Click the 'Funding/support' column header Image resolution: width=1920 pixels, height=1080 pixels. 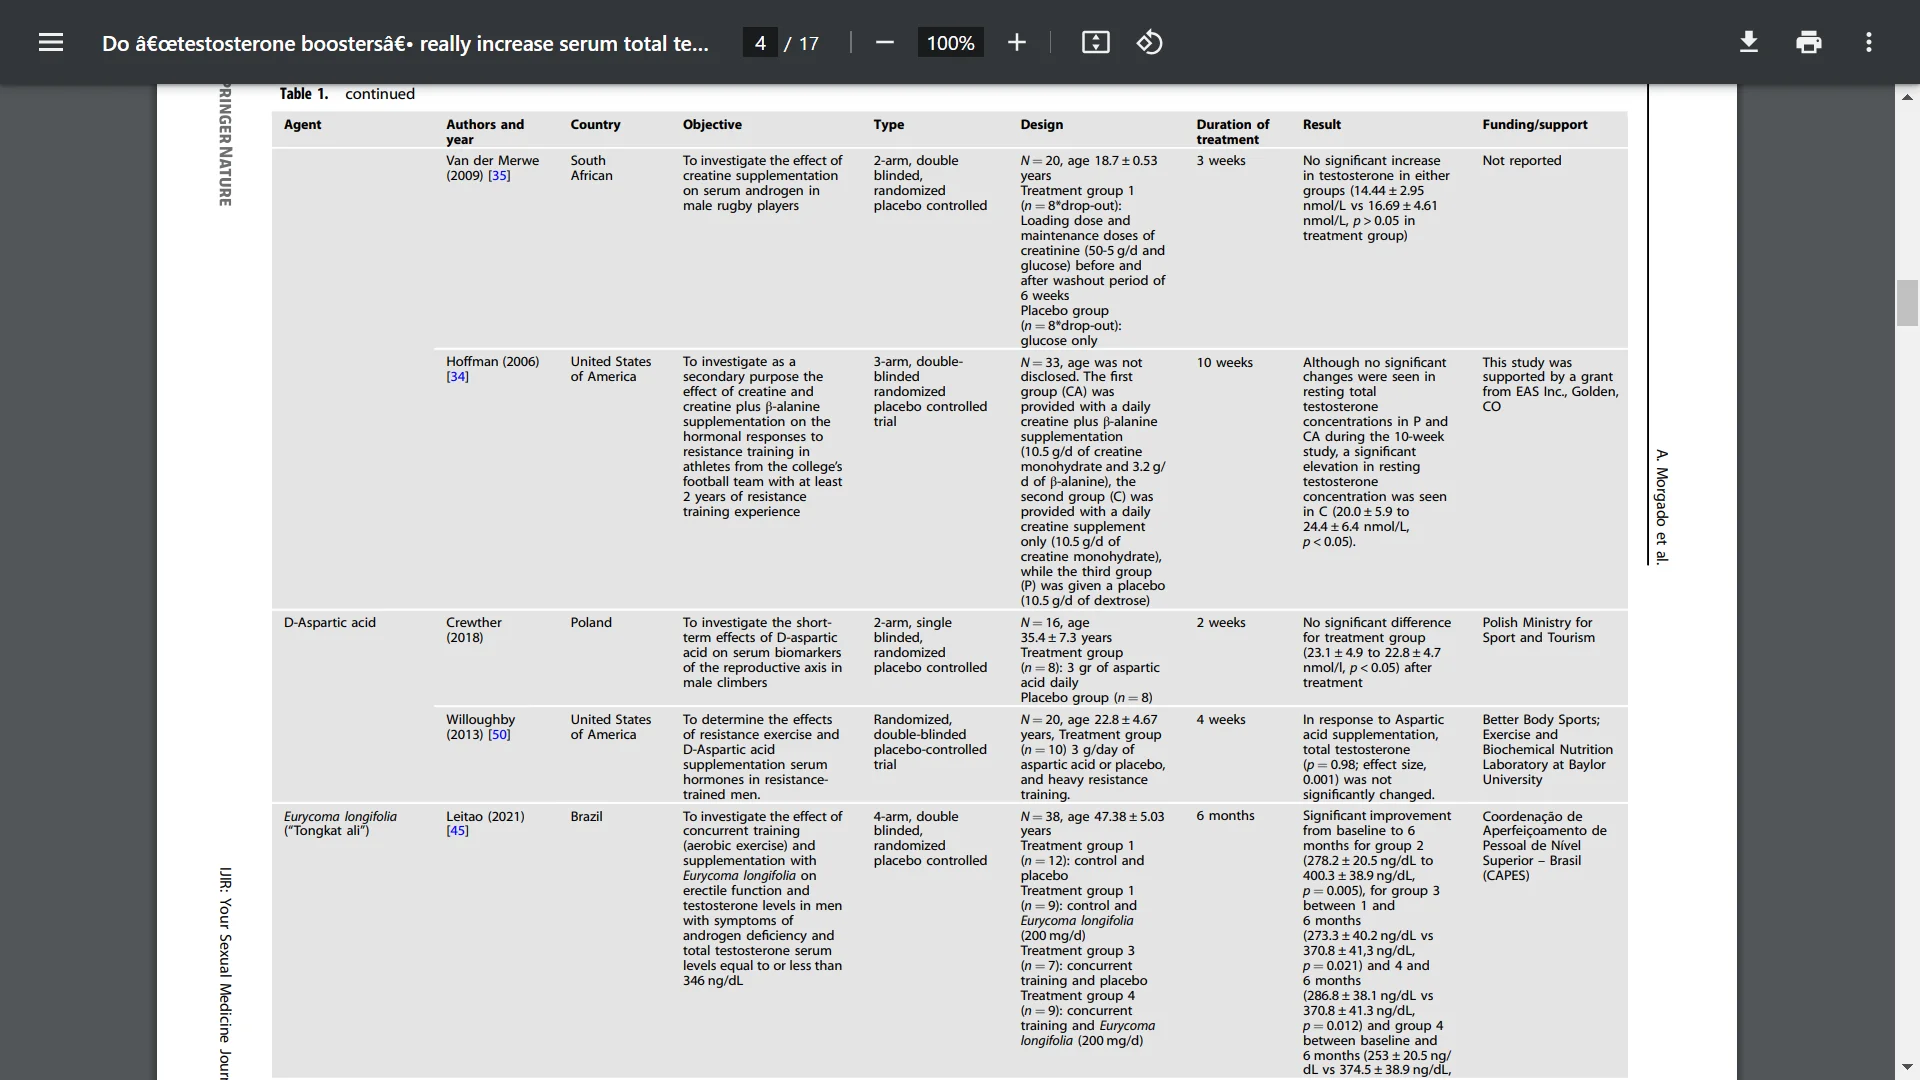coord(1534,125)
